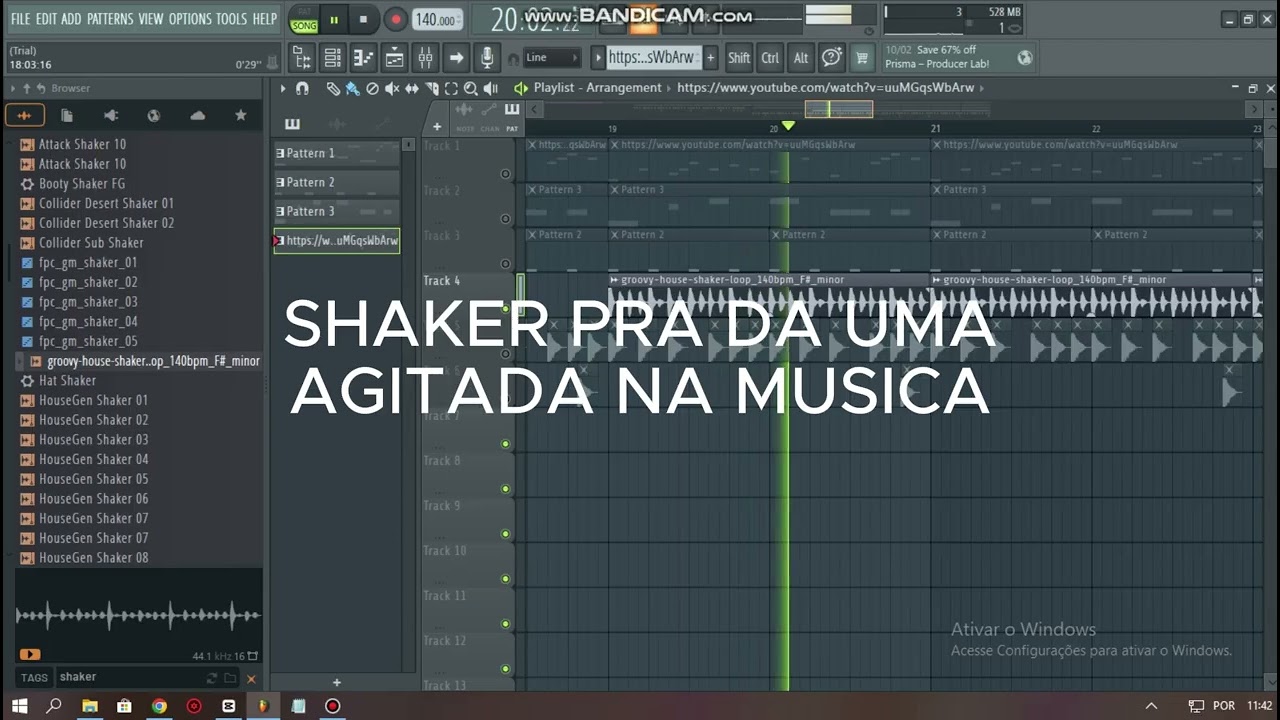Viewport: 1280px width, 720px height.
Task: Open the playlist options menu arrow
Action: coord(283,88)
